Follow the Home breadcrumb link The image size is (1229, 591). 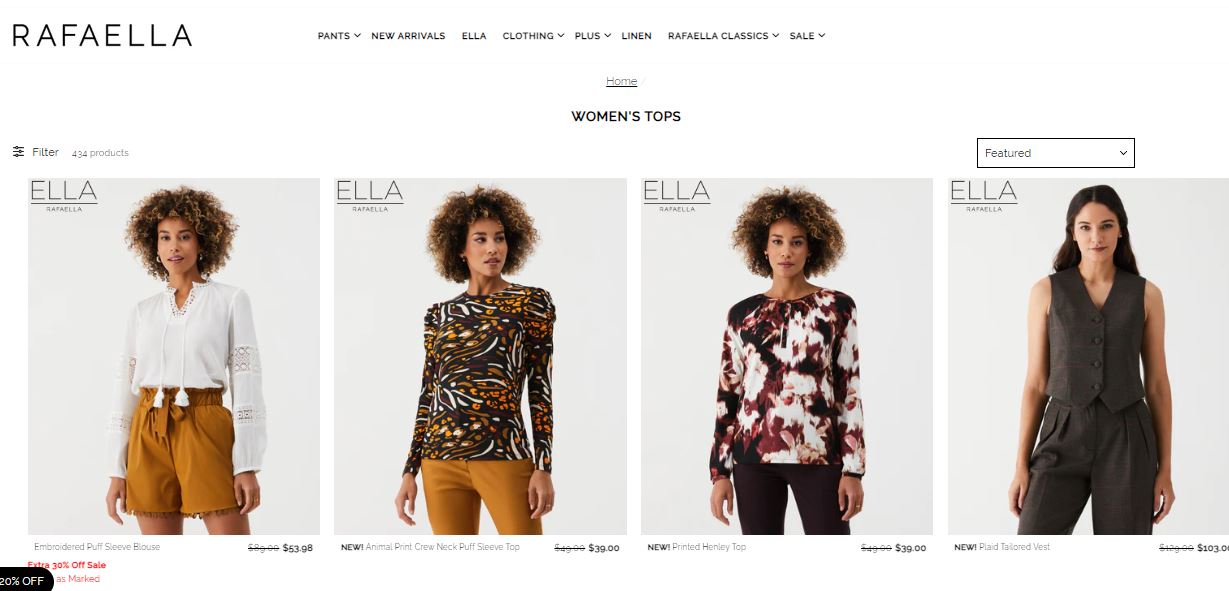621,81
